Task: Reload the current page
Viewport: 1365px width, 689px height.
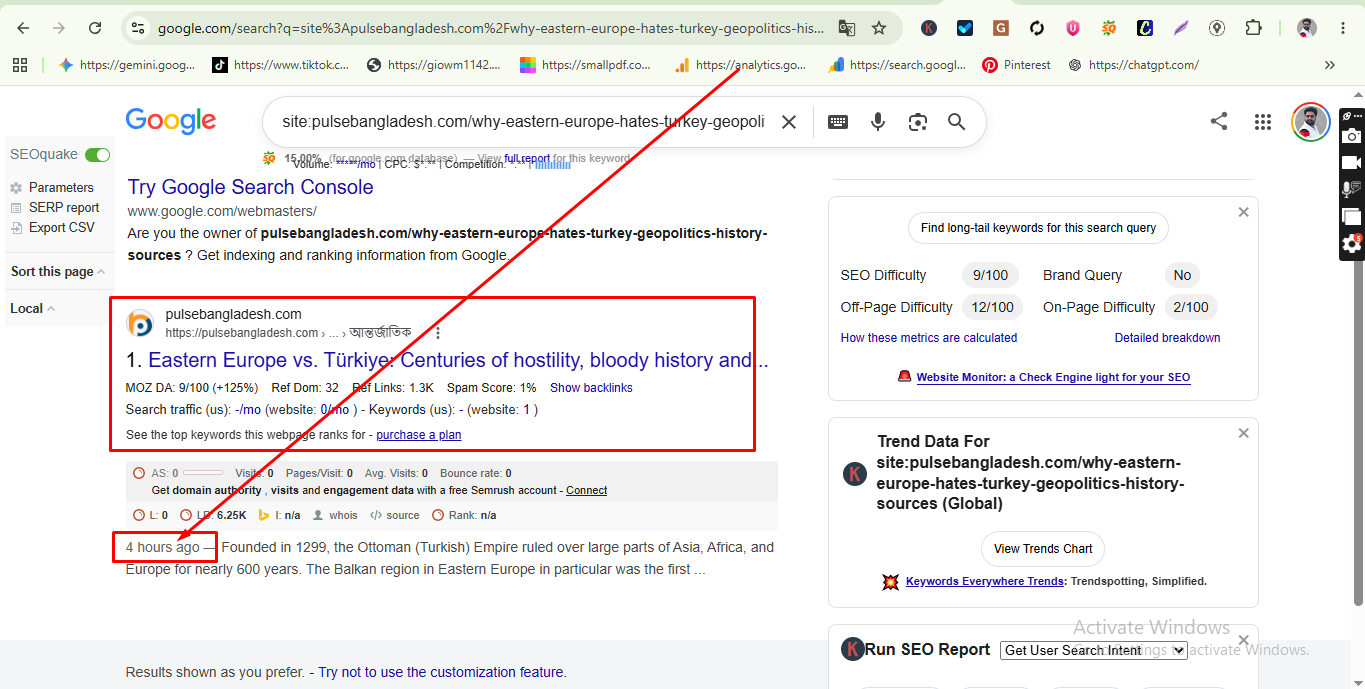Action: 95,28
